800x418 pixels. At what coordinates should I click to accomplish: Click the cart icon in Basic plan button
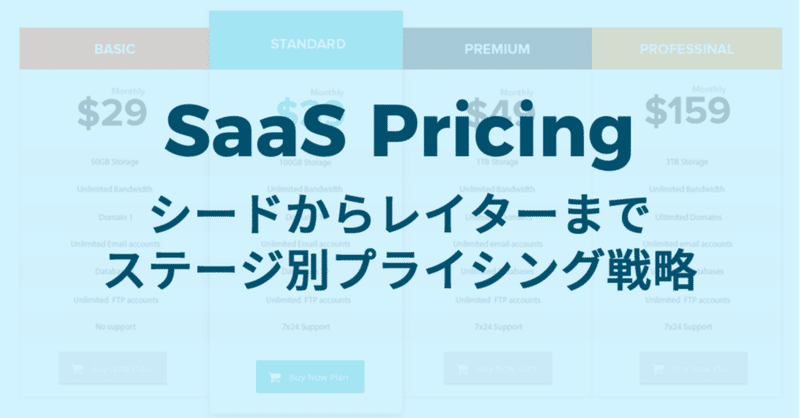[x=78, y=368]
